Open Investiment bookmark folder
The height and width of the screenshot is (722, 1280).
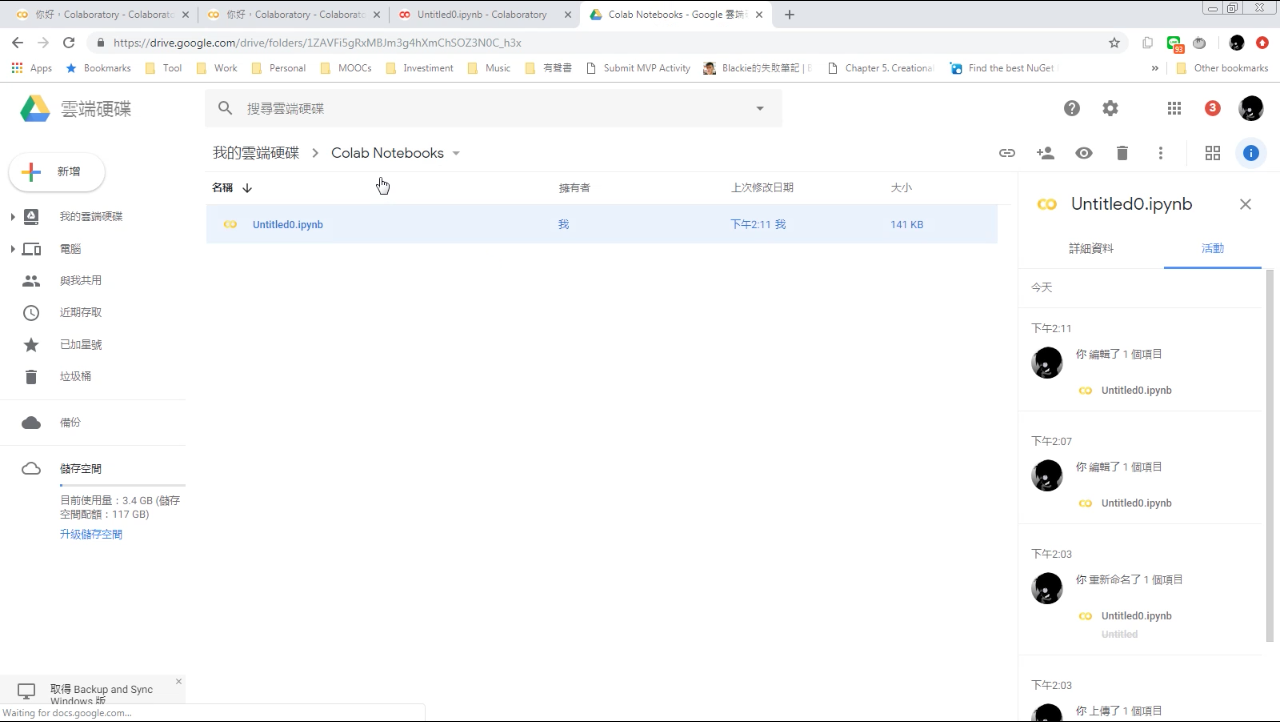point(420,68)
